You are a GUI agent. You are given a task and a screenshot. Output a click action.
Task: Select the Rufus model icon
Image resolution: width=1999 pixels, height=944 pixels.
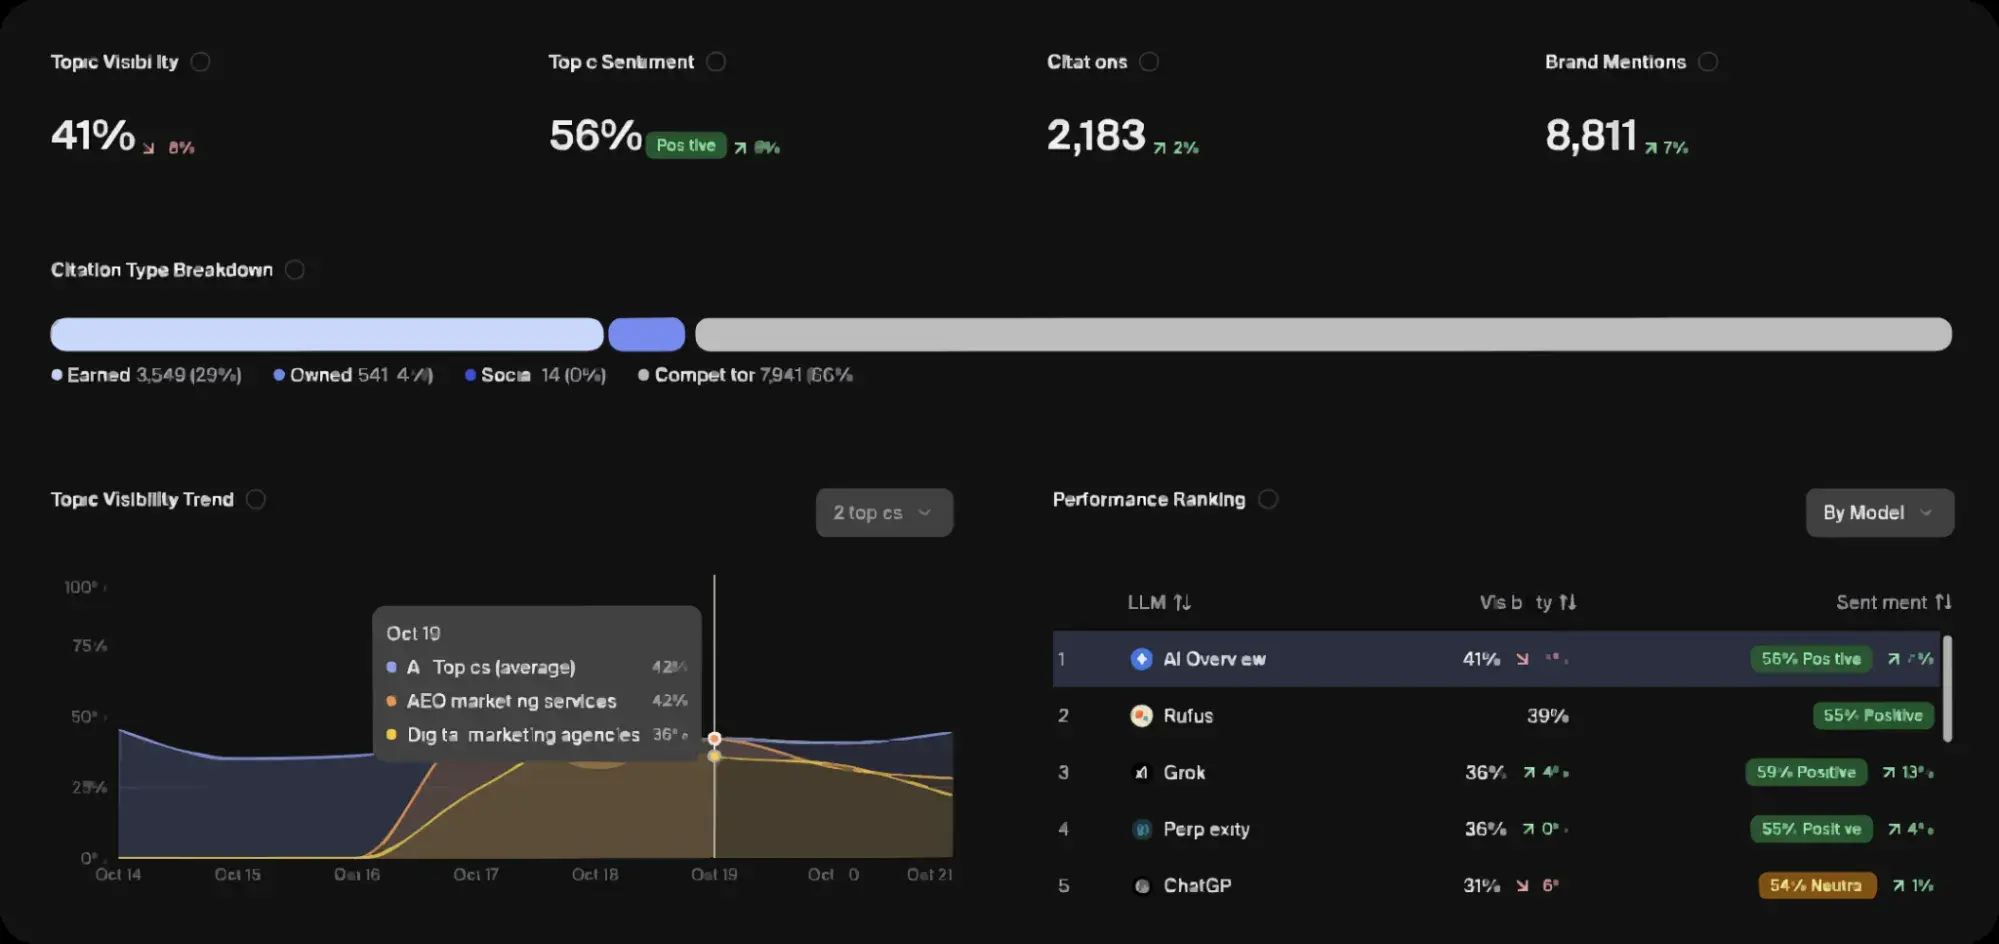[1141, 716]
